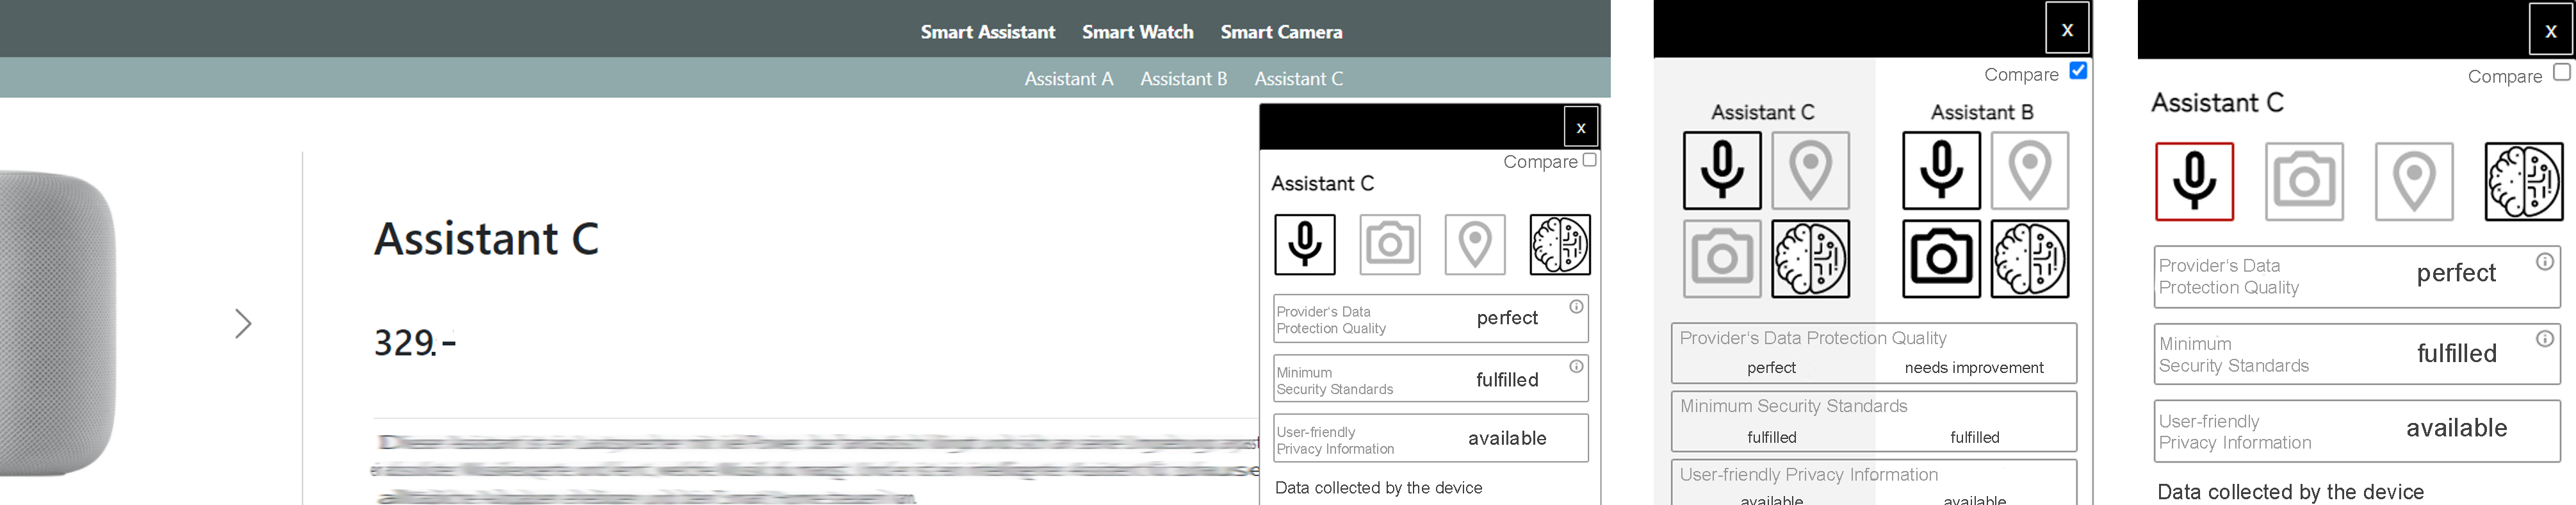Click Assistant C's brain icon in comparison view
The width and height of the screenshot is (2576, 505).
point(1810,259)
